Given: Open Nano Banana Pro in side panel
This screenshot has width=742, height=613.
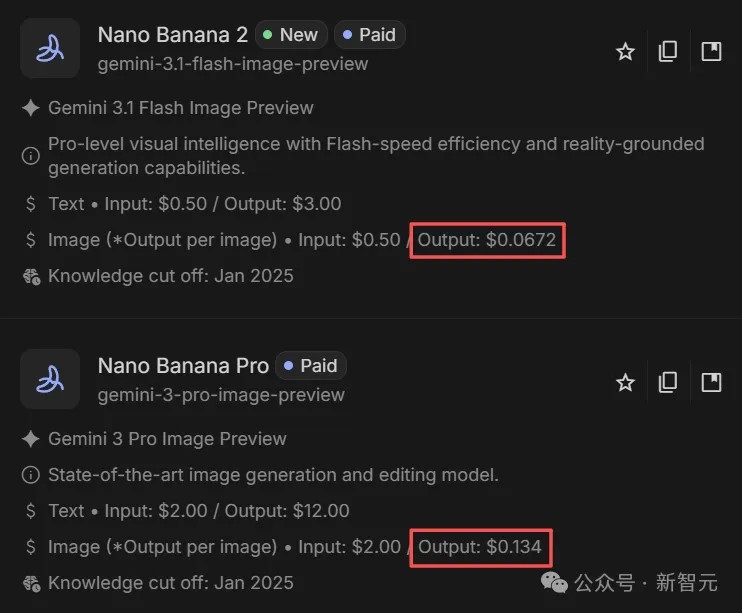Looking at the screenshot, I should [x=711, y=382].
